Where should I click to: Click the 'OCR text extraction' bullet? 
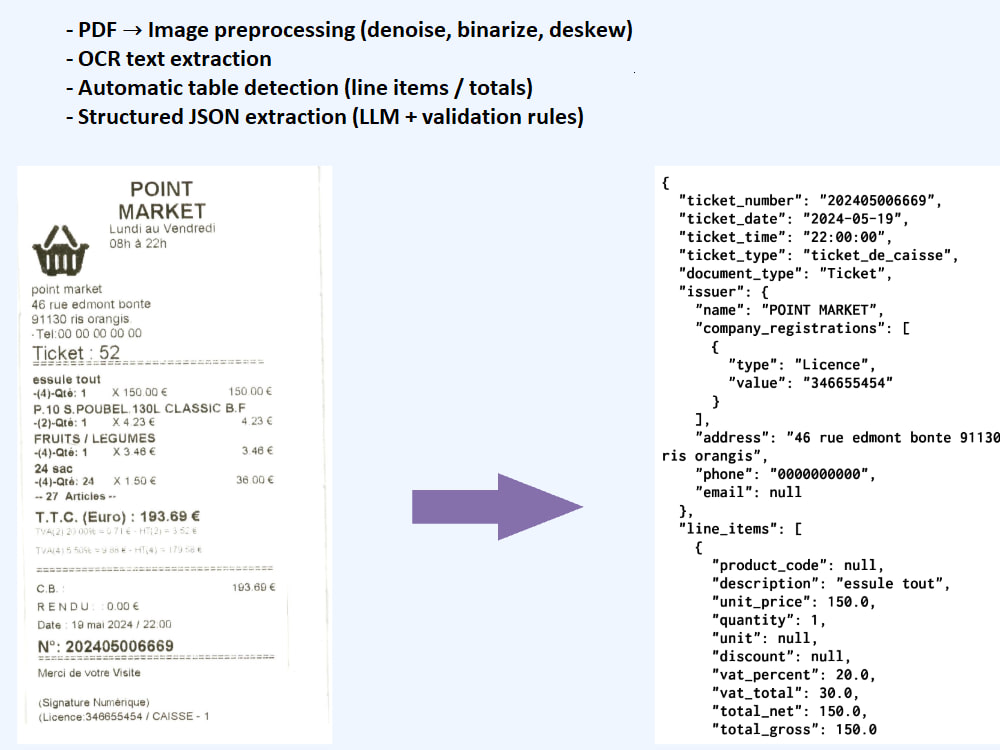(x=169, y=59)
